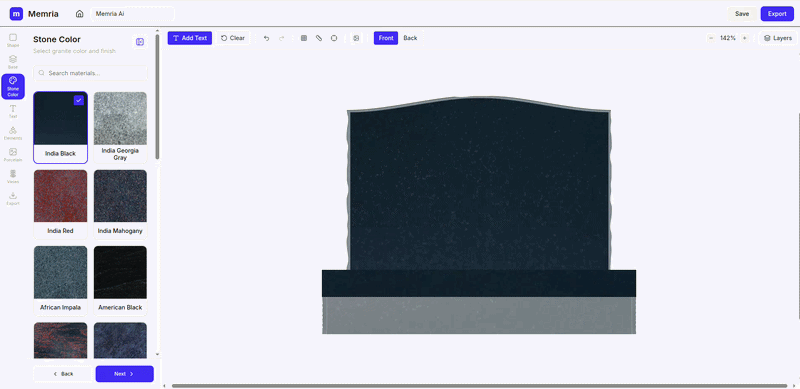Open the Shape section in the sidebar
Viewport: 800px width, 389px height.
click(x=13, y=40)
